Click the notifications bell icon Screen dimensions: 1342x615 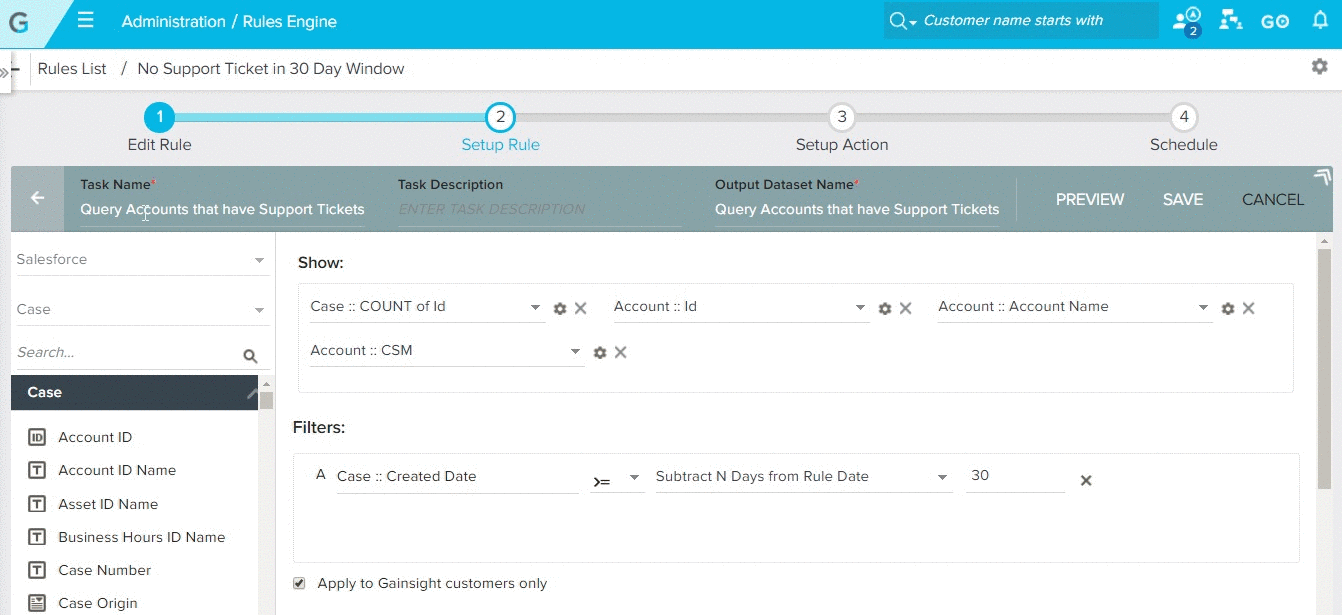(x=1320, y=21)
